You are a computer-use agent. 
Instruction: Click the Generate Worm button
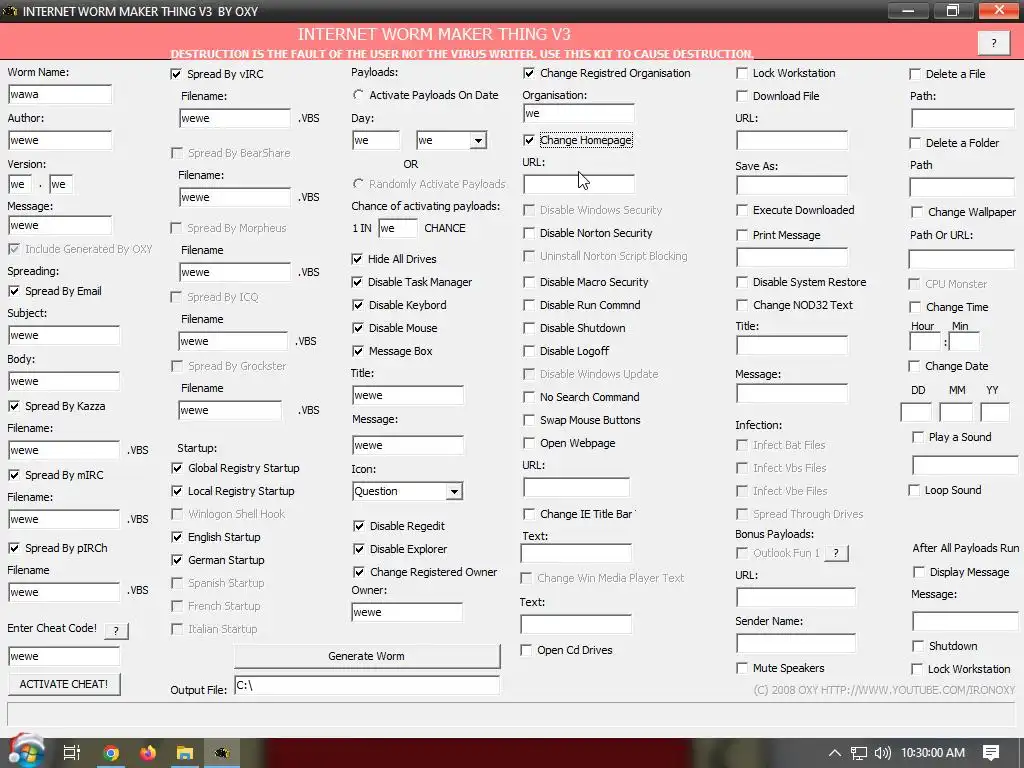point(367,656)
